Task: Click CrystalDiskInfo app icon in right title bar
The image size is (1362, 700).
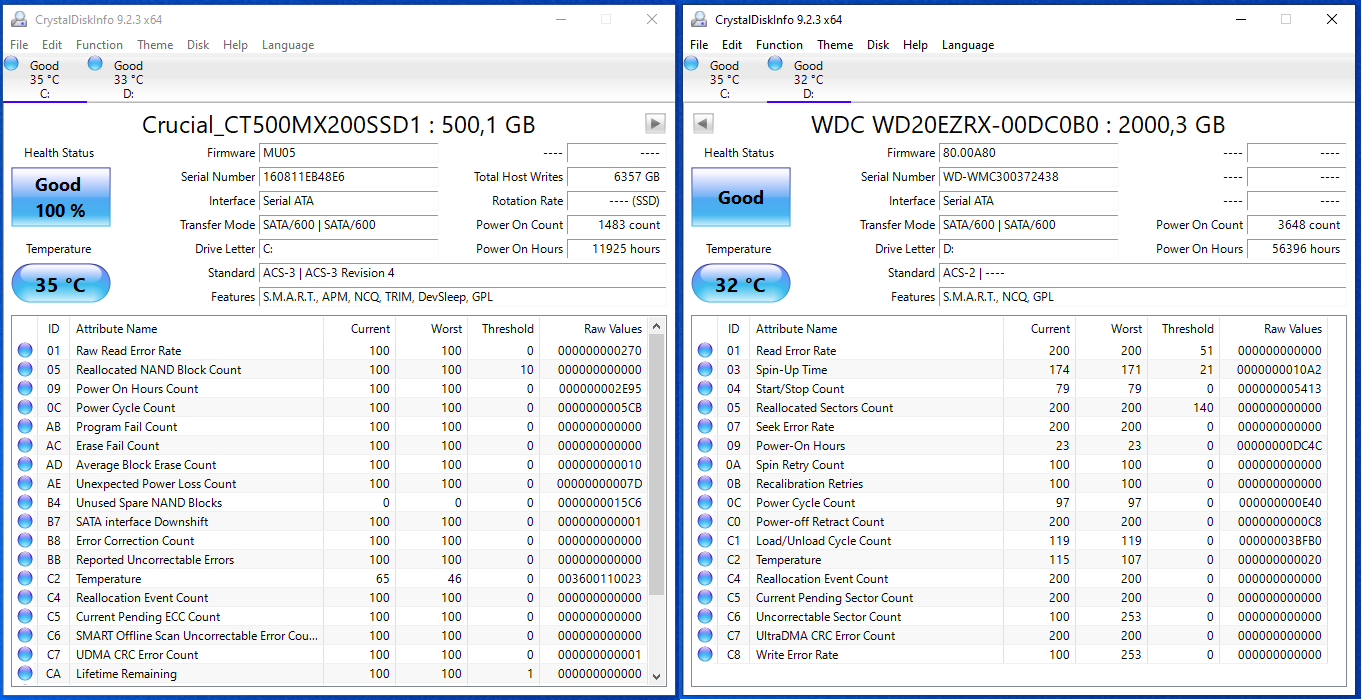Action: pos(698,19)
